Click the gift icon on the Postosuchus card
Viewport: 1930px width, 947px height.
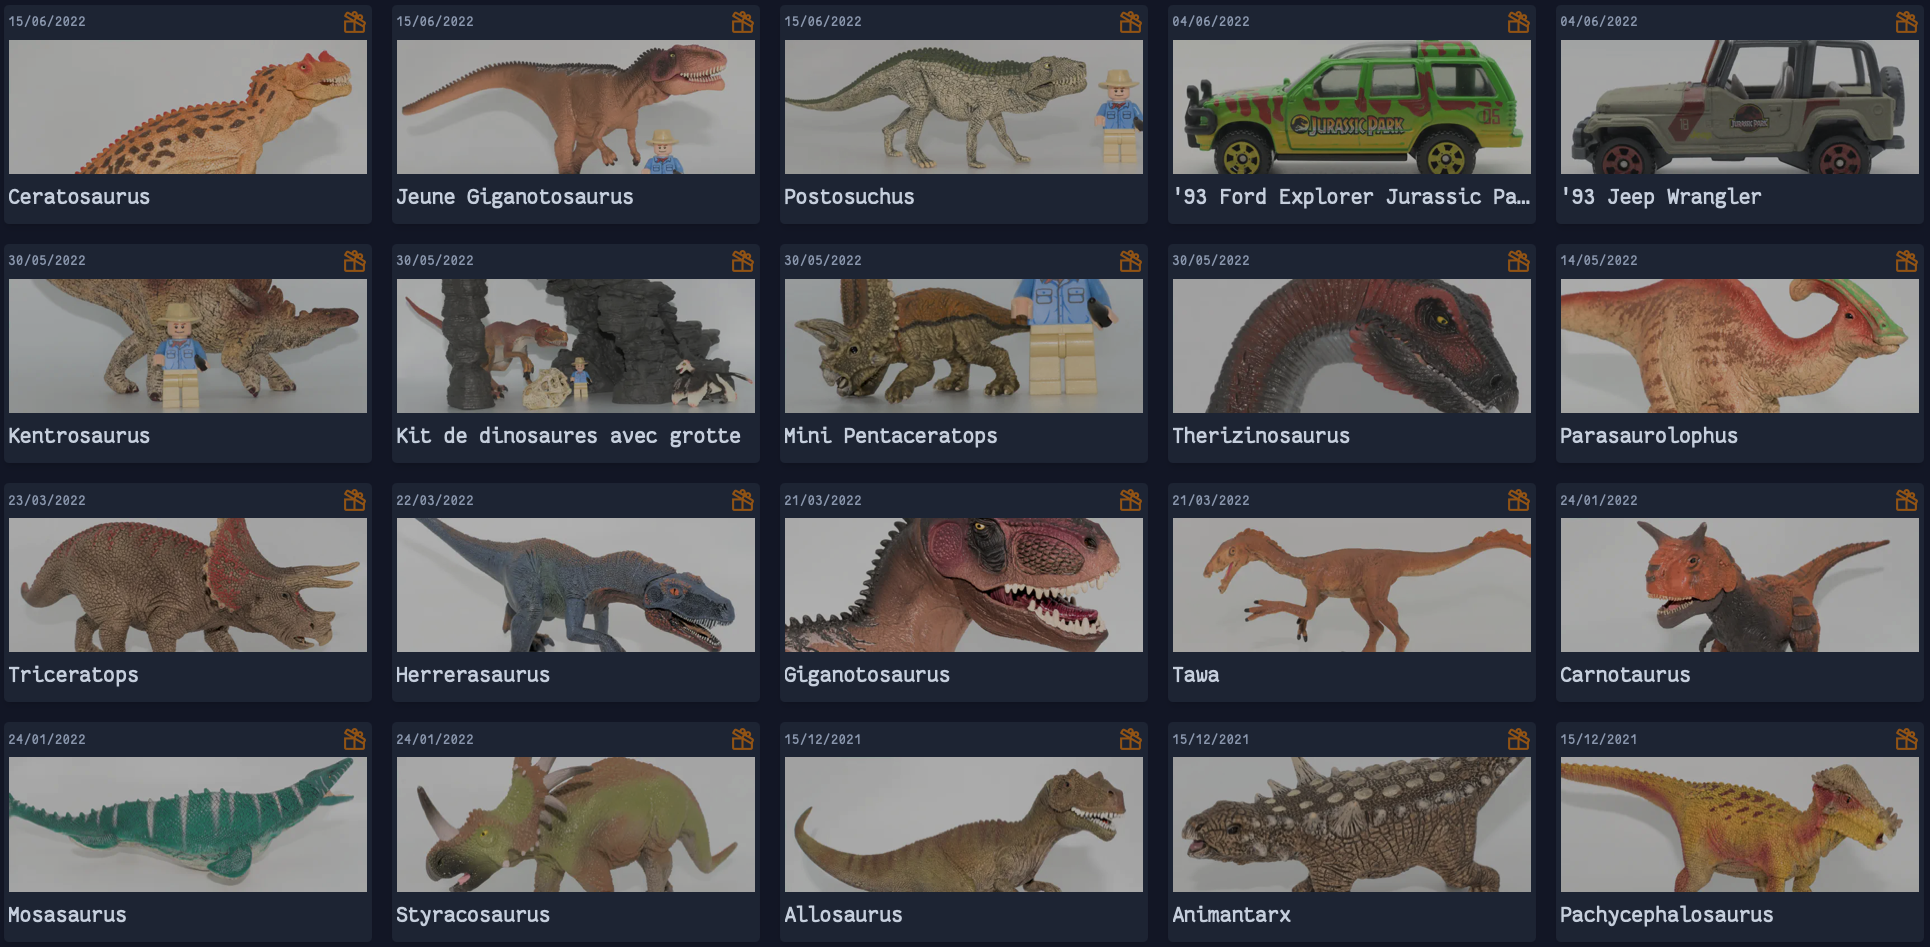click(x=1130, y=22)
